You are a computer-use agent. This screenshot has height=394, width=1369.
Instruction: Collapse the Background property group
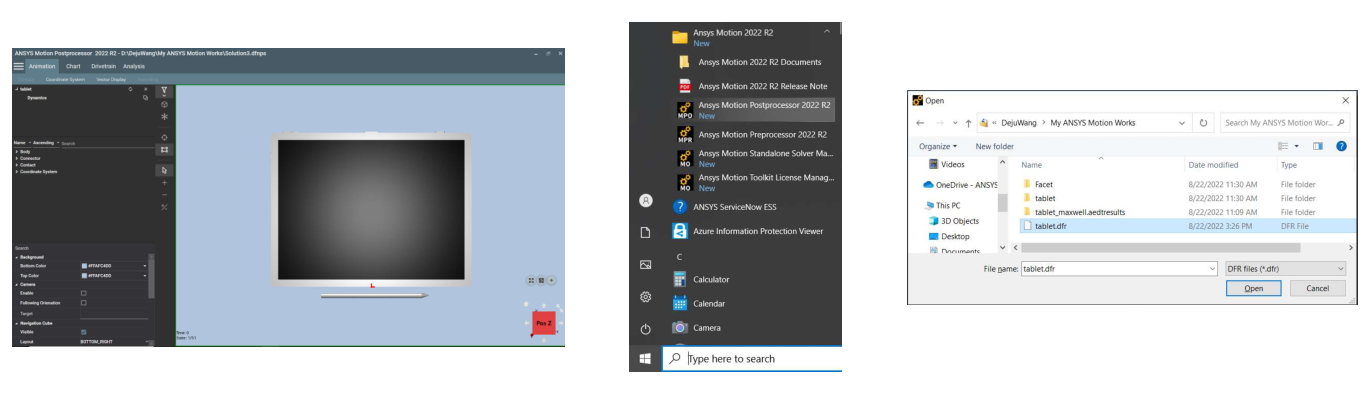(x=16, y=257)
